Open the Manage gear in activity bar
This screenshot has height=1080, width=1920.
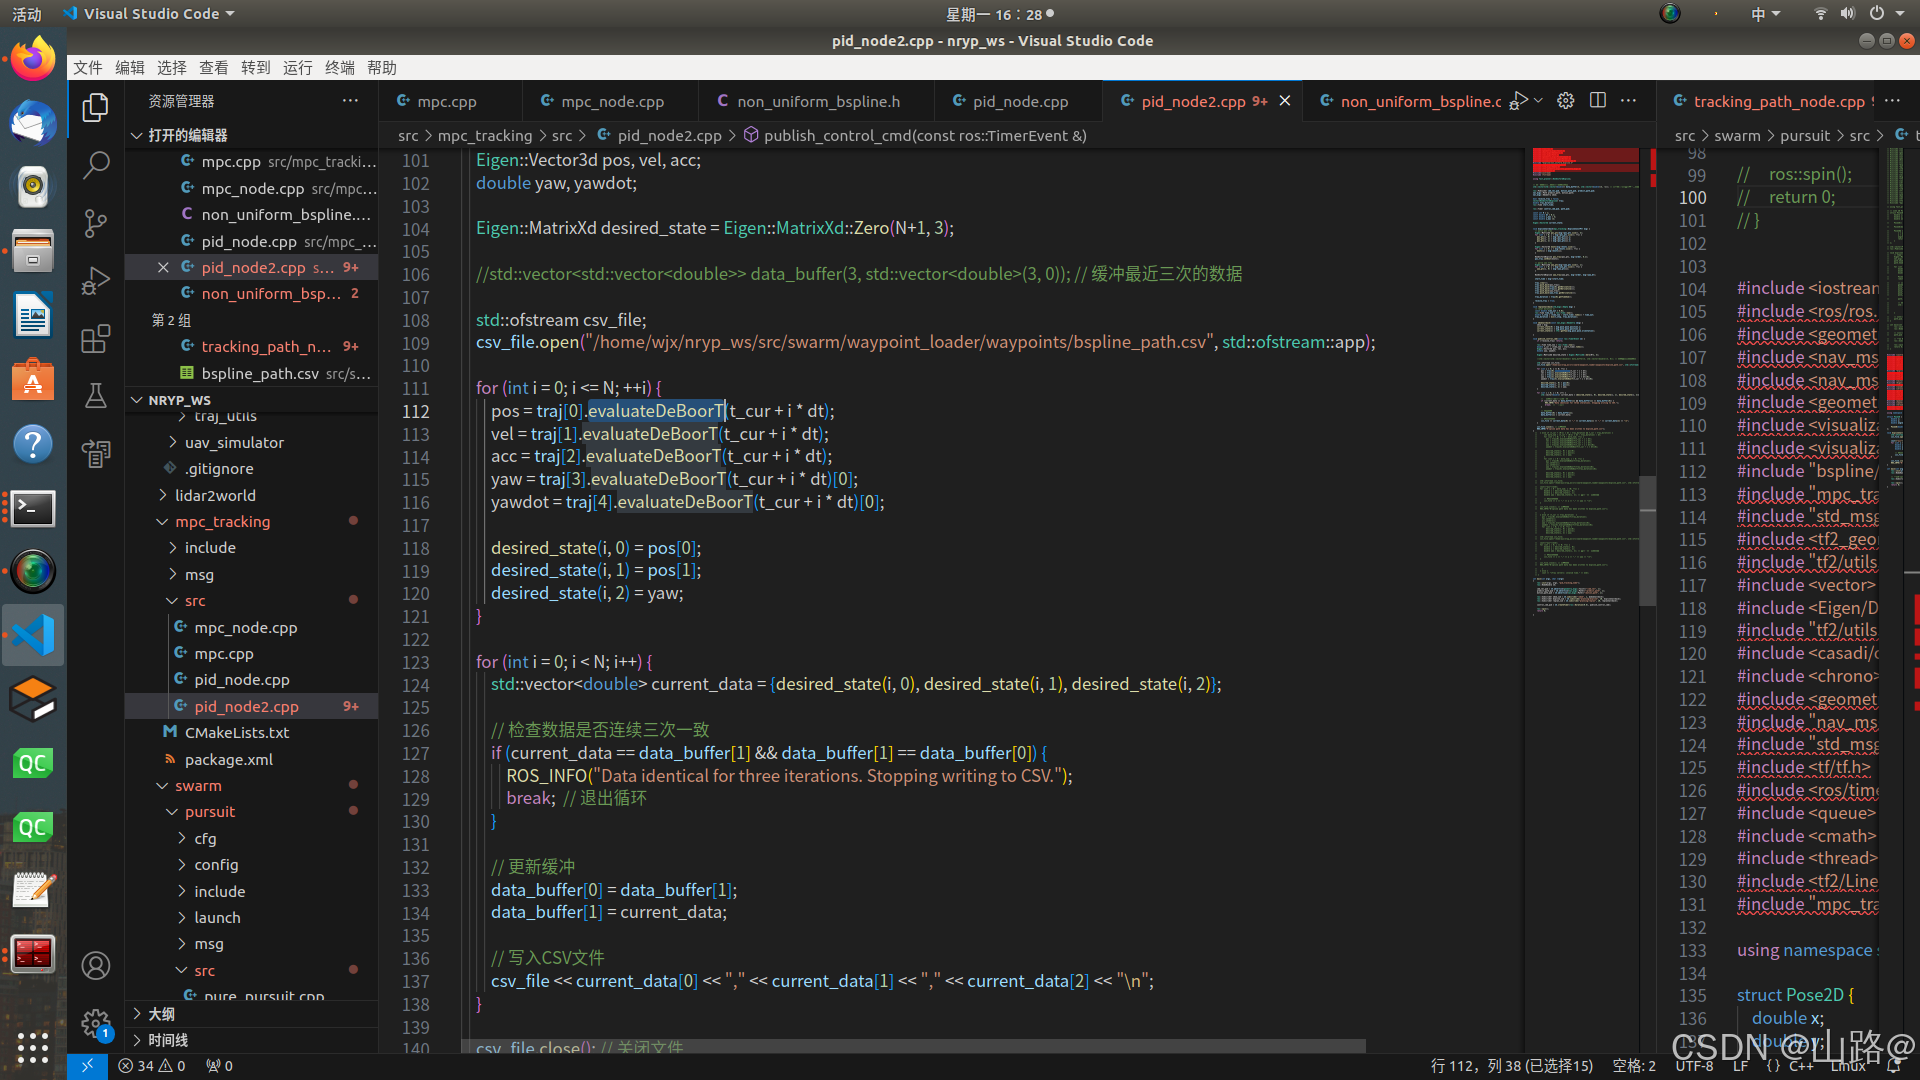(96, 1023)
